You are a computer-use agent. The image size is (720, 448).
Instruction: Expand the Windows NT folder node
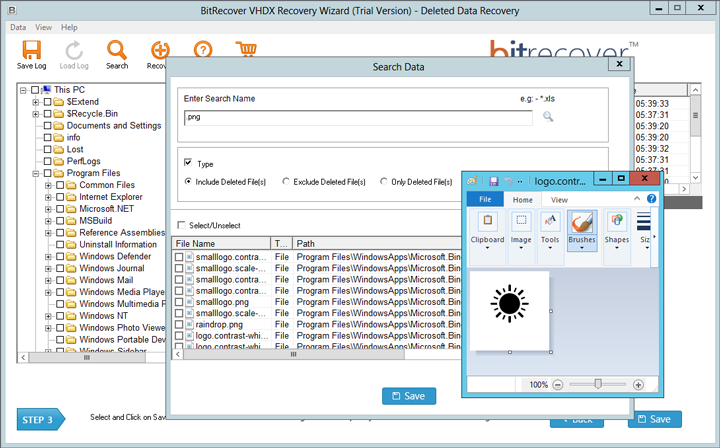[x=48, y=316]
